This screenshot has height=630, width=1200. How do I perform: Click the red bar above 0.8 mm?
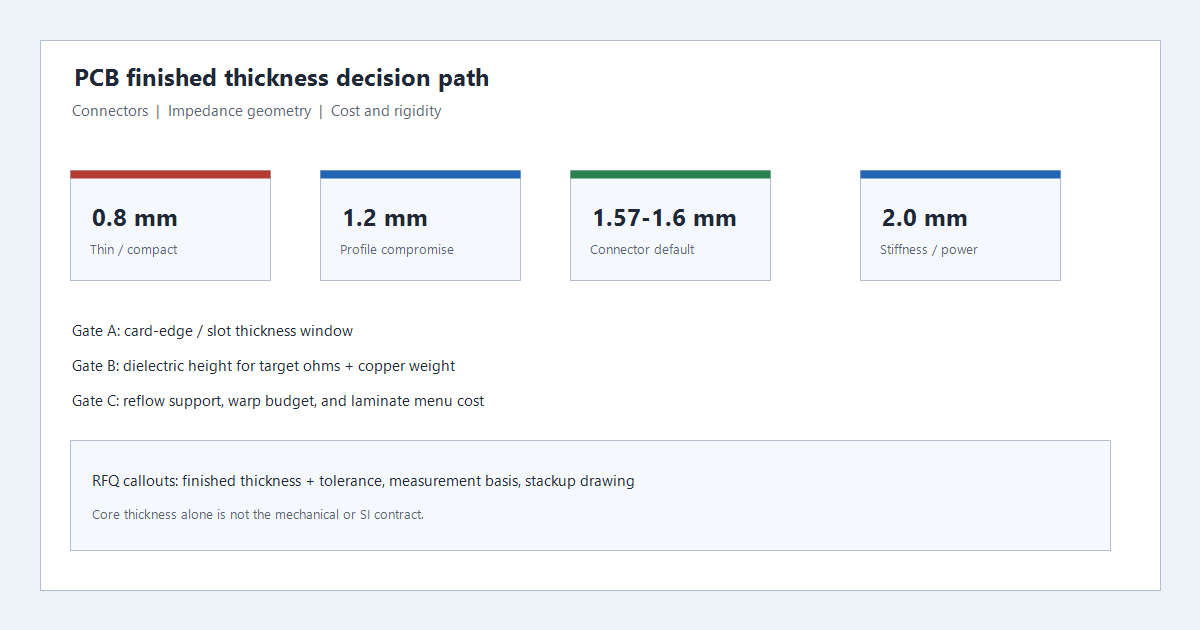tap(170, 174)
